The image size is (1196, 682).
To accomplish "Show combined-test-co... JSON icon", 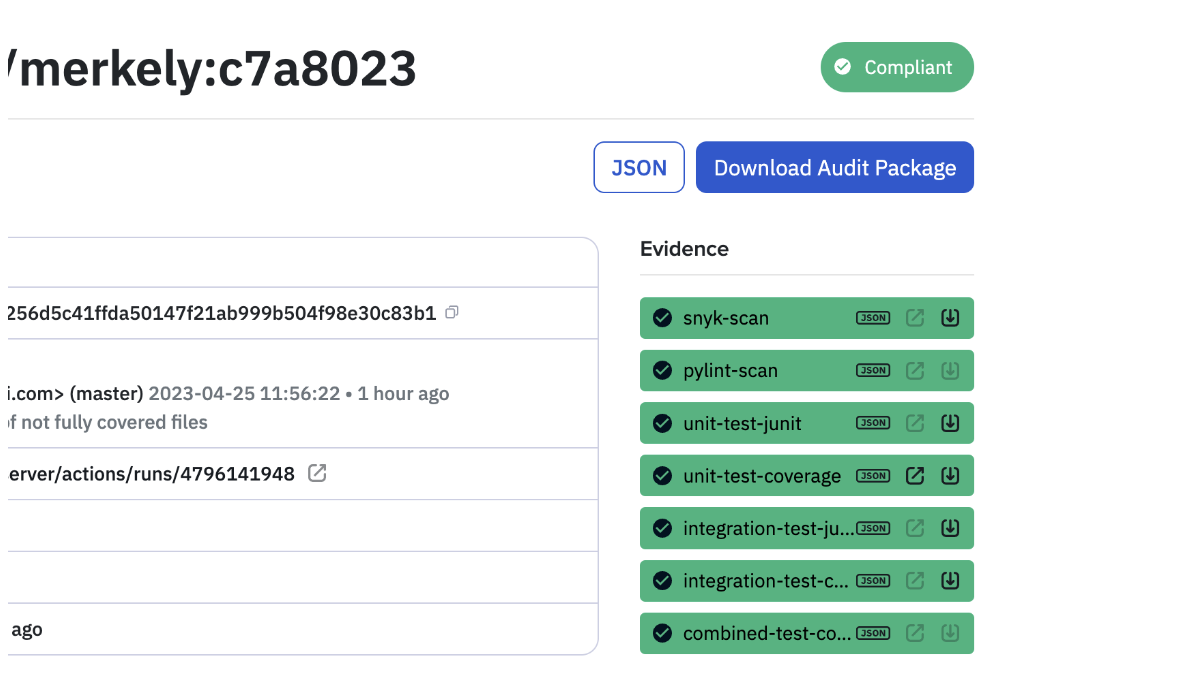I will click(x=873, y=633).
